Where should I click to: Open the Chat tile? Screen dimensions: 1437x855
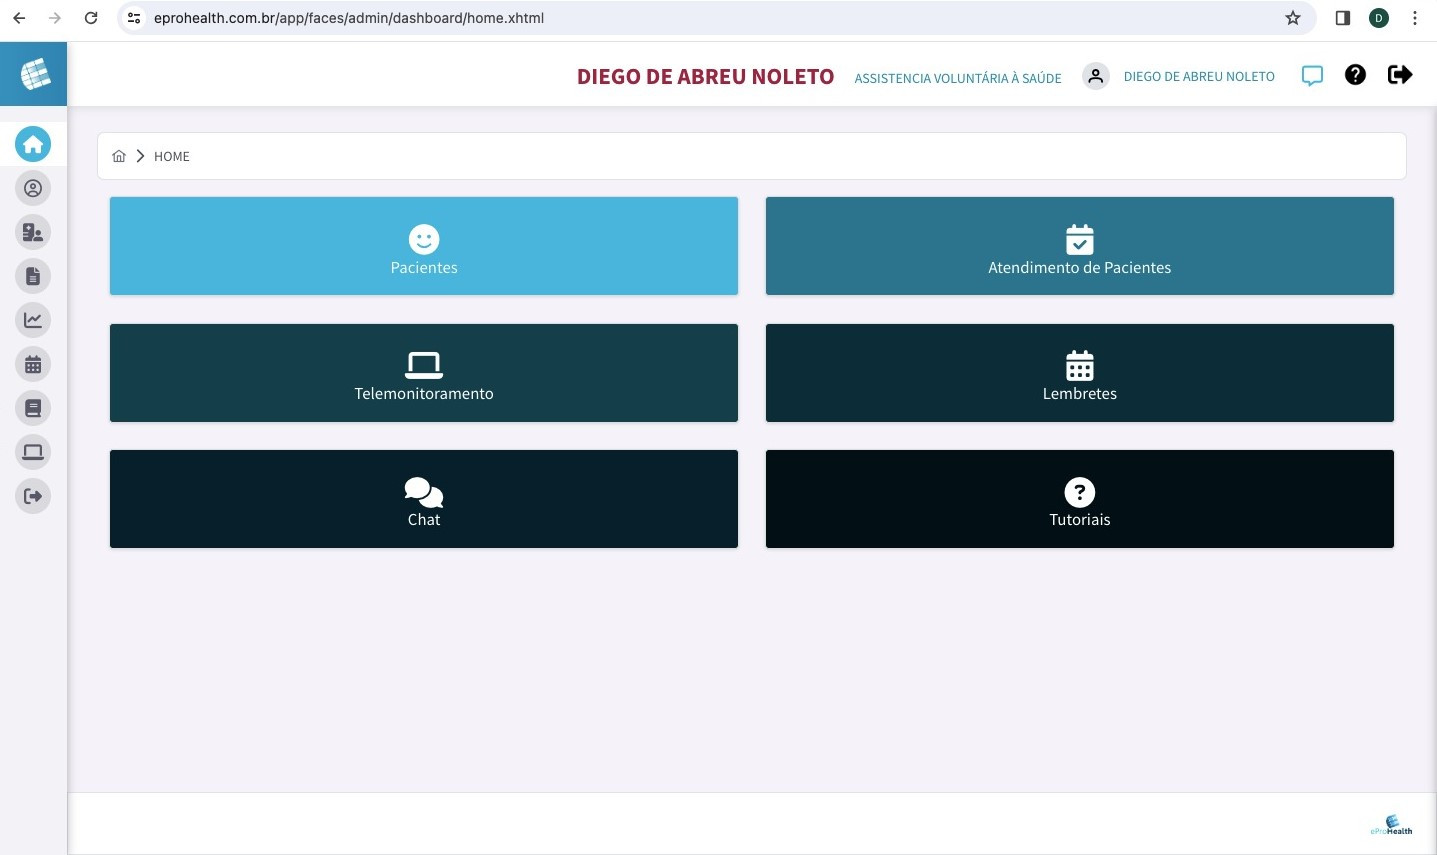pyautogui.click(x=424, y=499)
